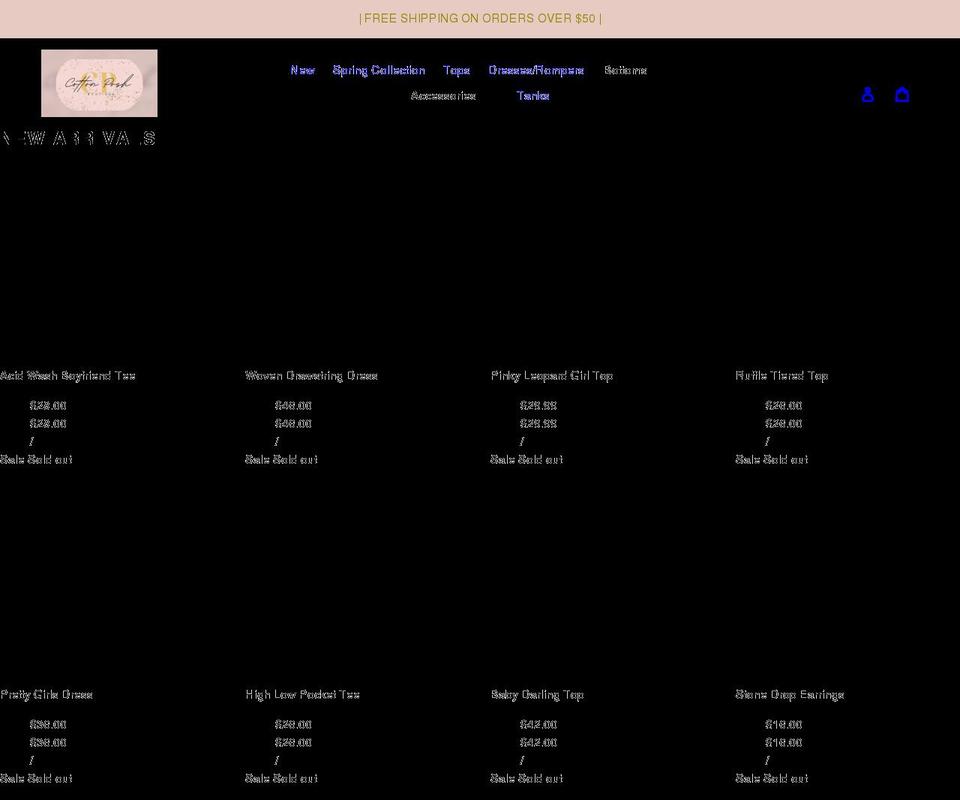Click Sale Sold out under Woven Drawstring Dress
Image resolution: width=960 pixels, height=800 pixels.
[x=281, y=460]
